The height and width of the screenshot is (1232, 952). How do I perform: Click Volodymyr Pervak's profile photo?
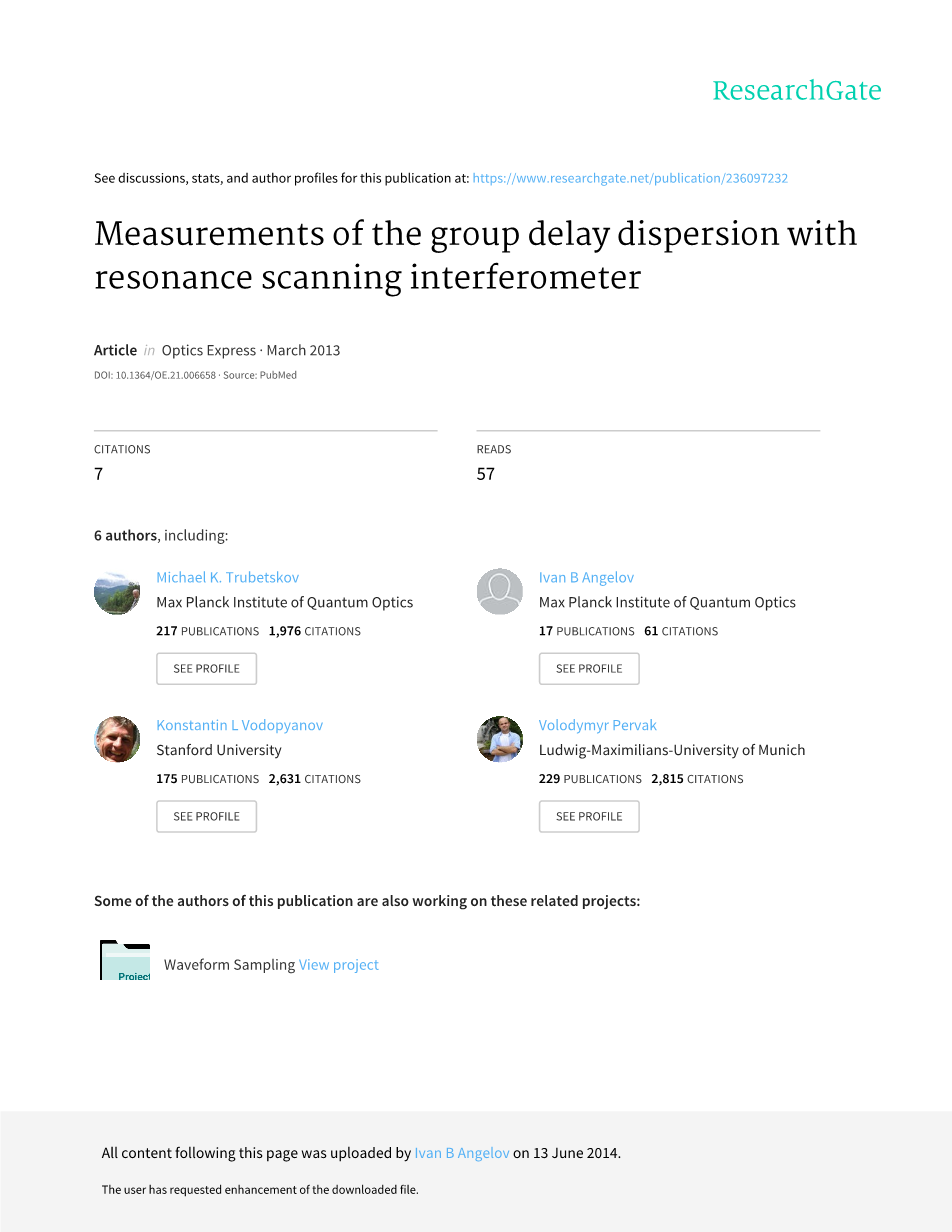pyautogui.click(x=499, y=740)
